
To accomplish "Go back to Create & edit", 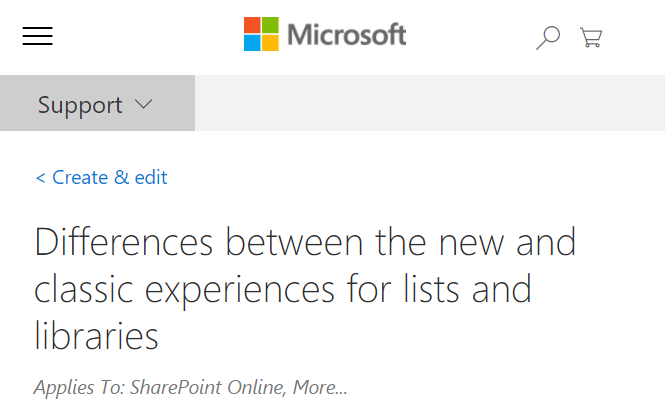I will click(x=109, y=177).
